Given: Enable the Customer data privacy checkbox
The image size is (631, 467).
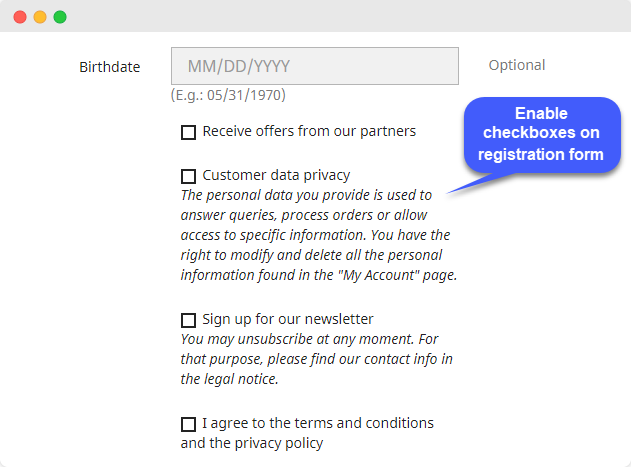Looking at the screenshot, I should [188, 176].
